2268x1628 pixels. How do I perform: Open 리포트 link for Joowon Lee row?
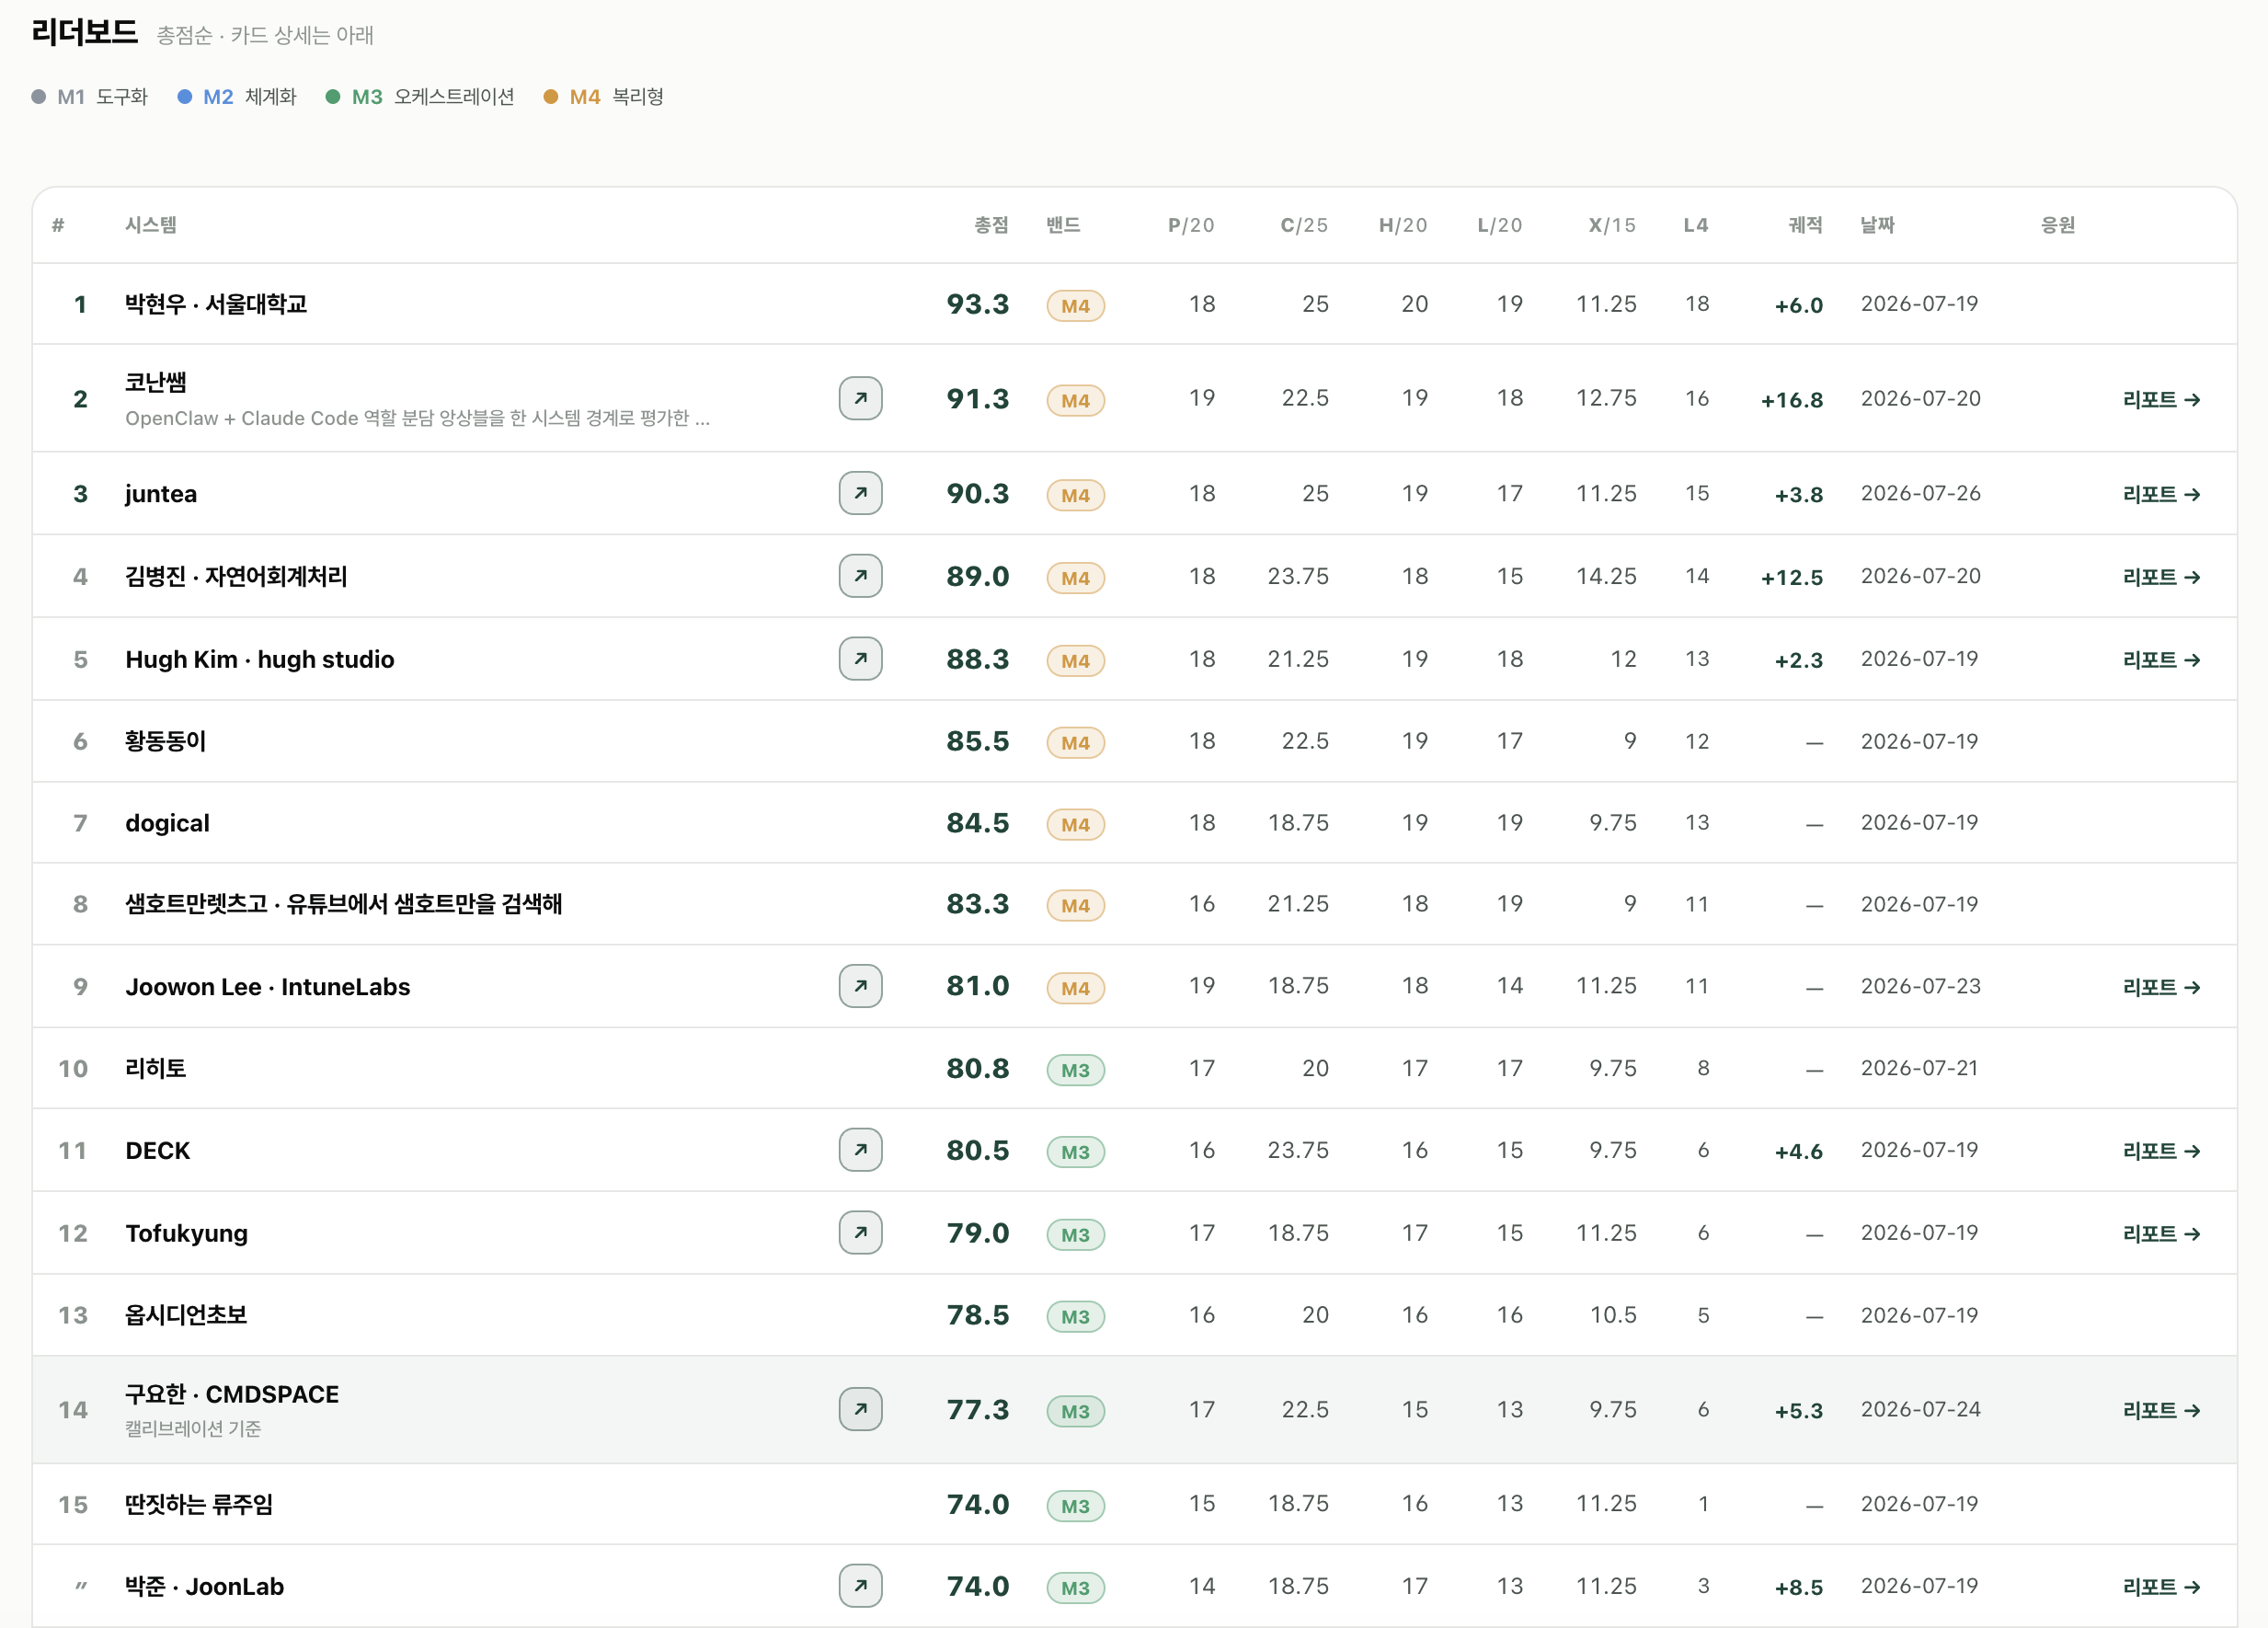tap(2161, 987)
